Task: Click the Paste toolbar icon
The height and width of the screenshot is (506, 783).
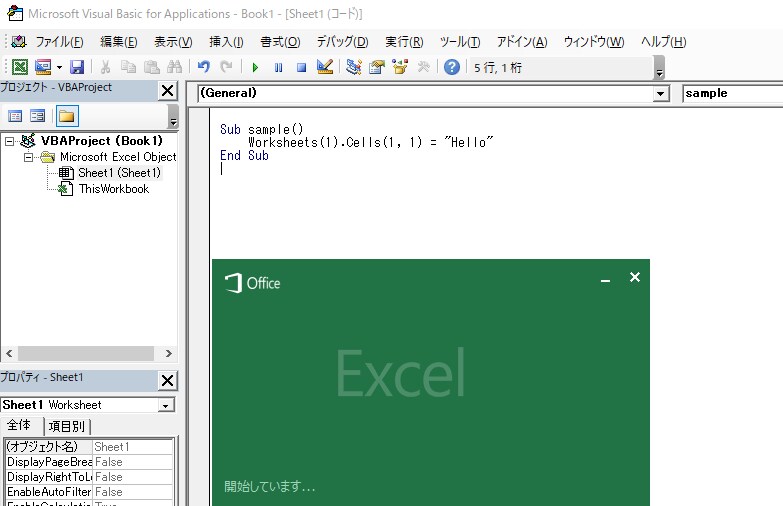Action: click(151, 67)
